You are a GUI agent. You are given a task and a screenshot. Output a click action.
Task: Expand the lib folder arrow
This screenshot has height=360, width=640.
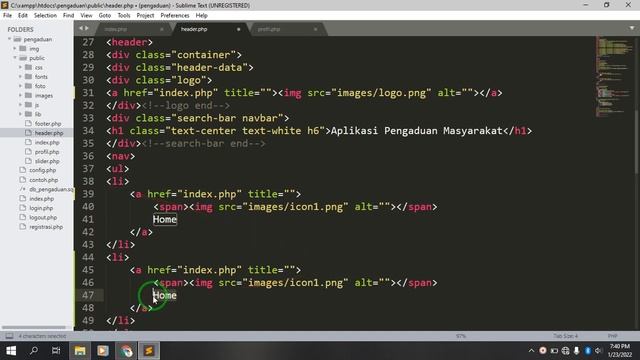coord(20,114)
